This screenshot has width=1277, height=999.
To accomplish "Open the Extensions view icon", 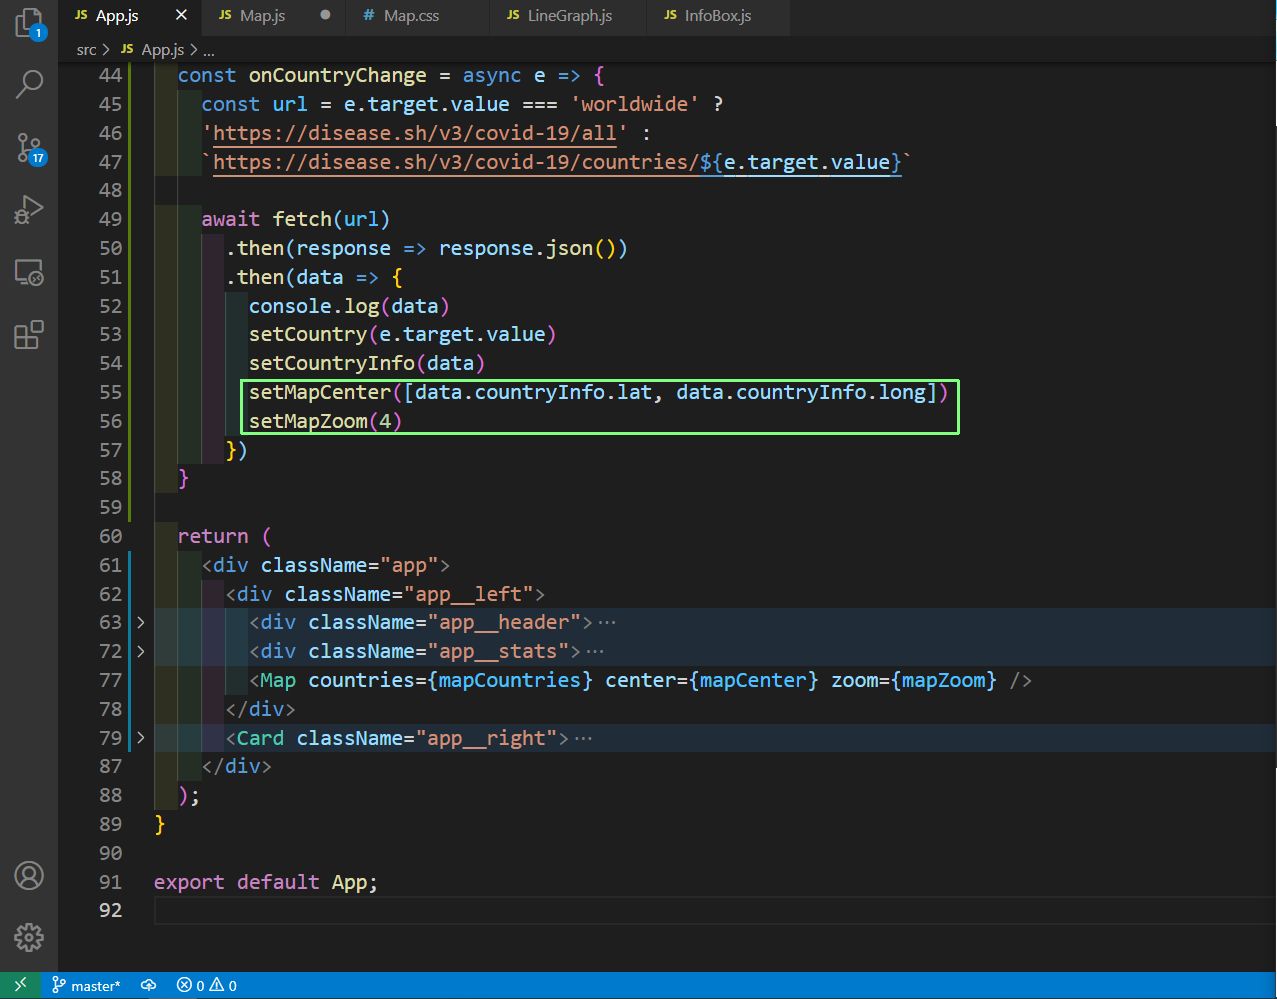I will point(29,334).
